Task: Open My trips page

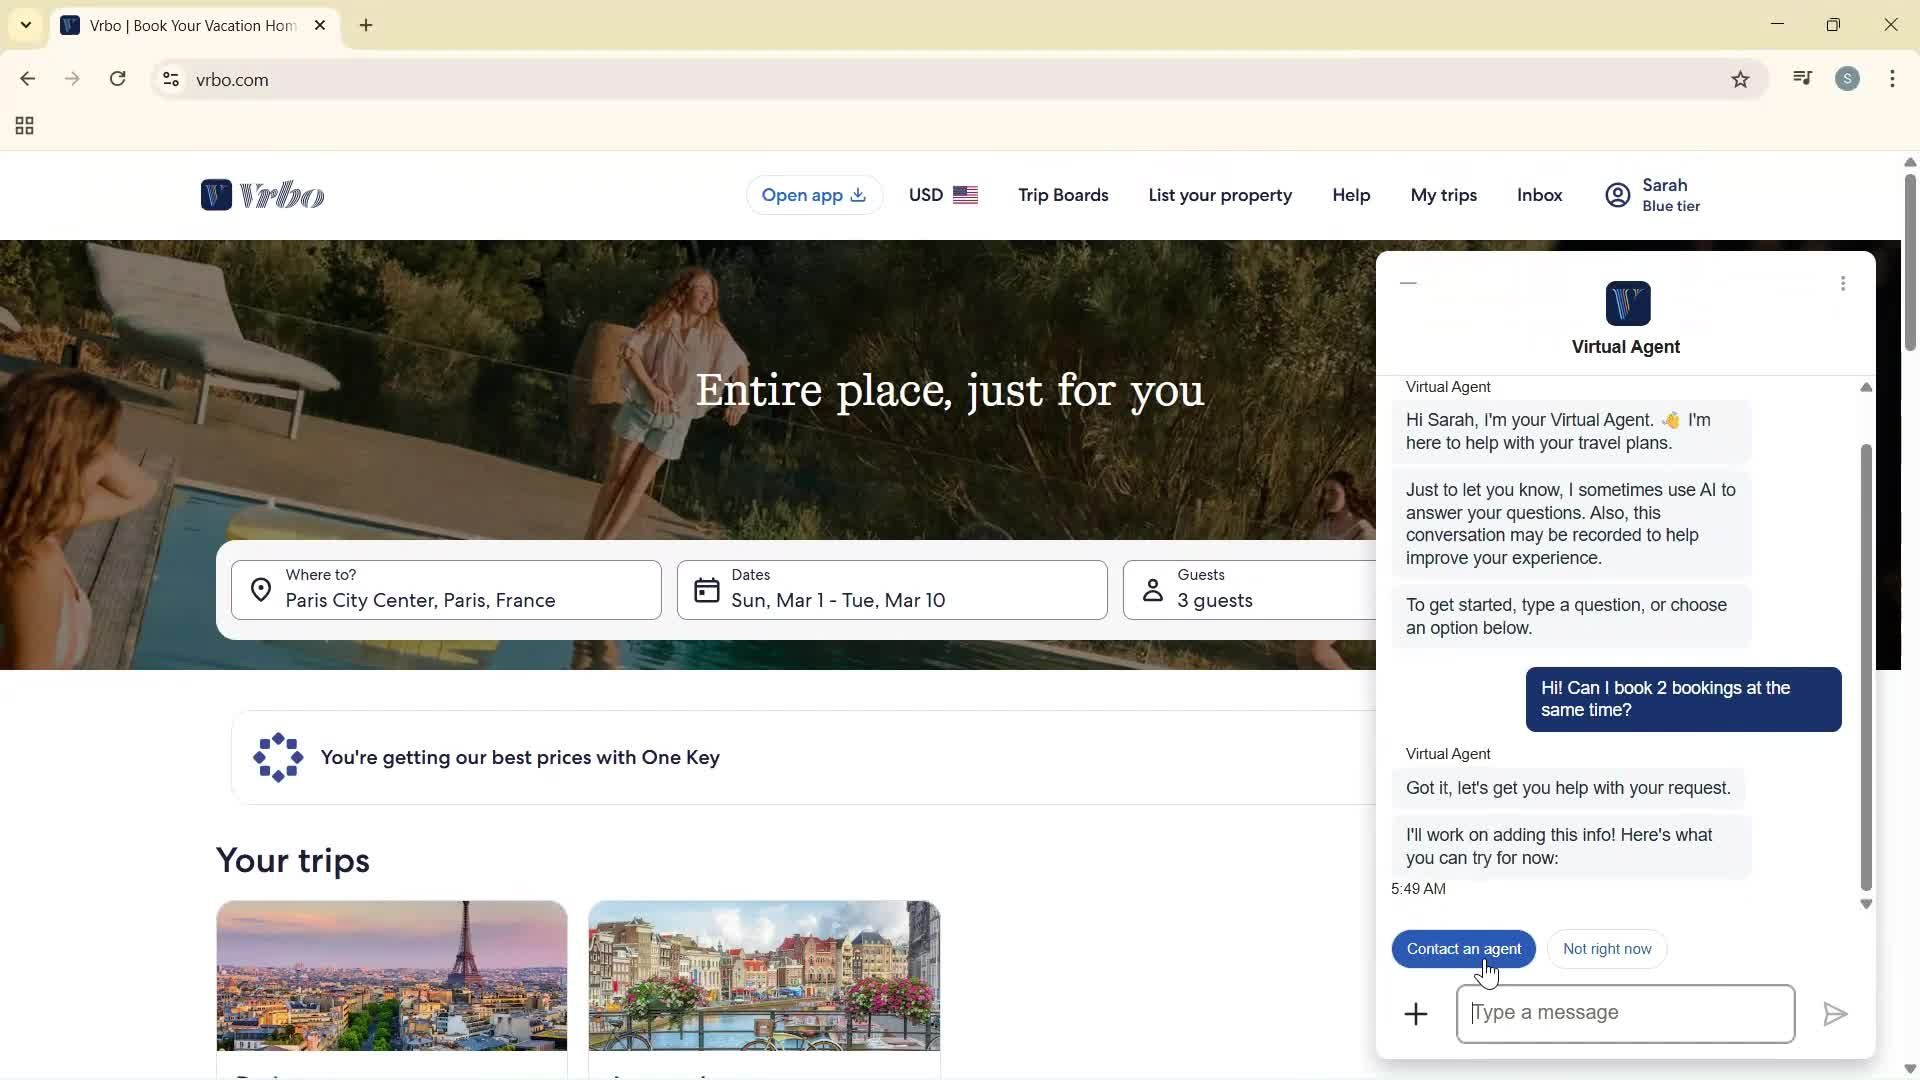Action: point(1443,195)
